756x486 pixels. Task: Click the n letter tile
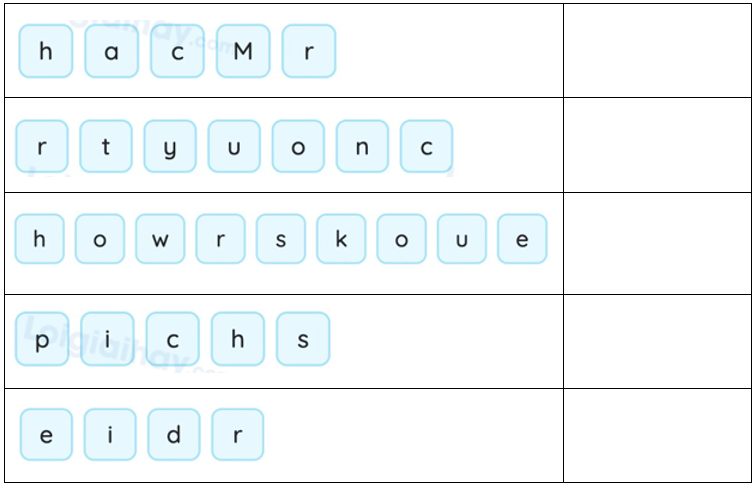point(362,146)
